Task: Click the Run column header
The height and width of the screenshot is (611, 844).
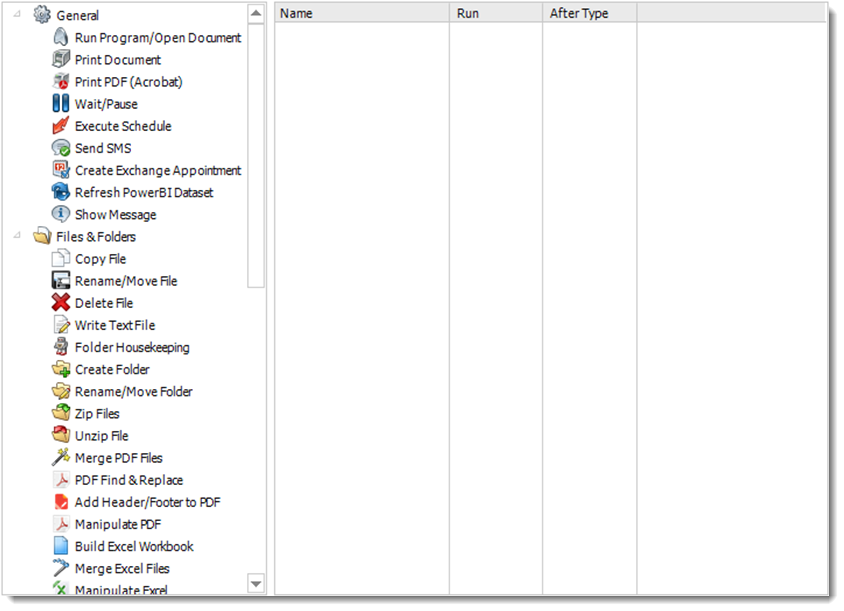Action: pos(495,14)
